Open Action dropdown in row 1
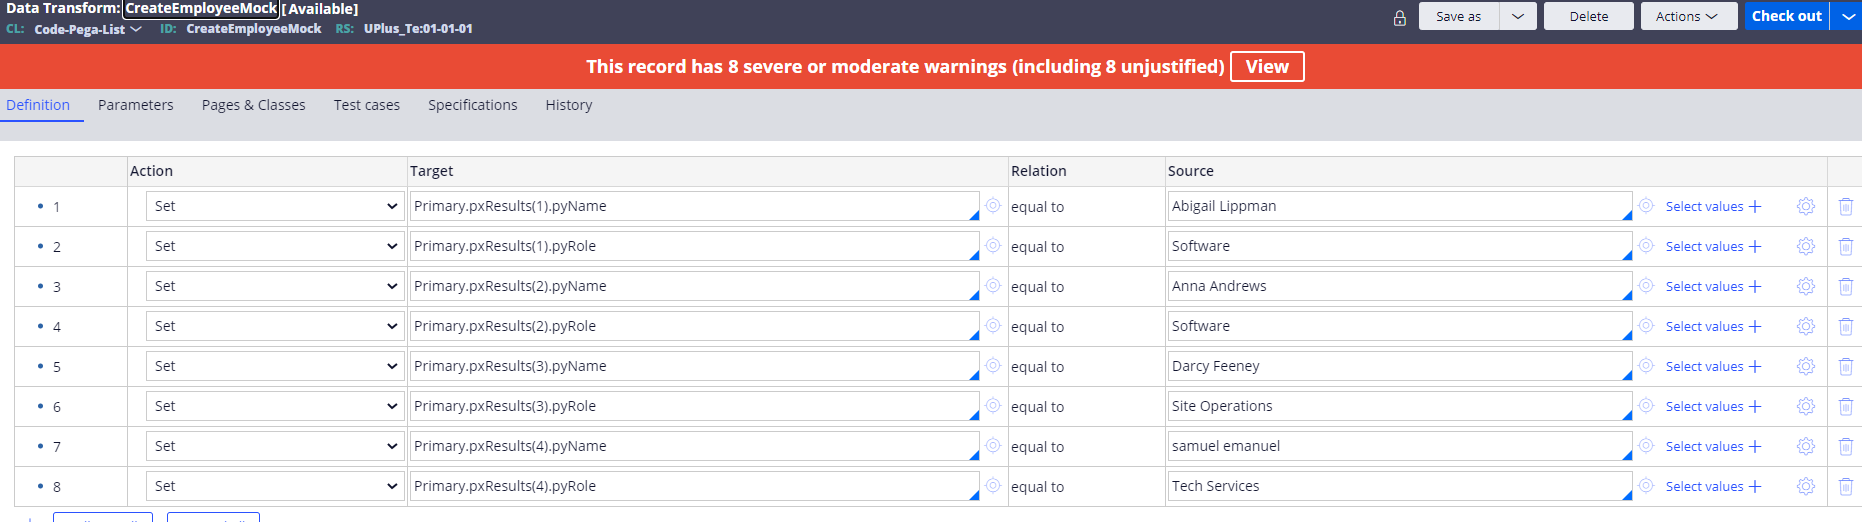The height and width of the screenshot is (522, 1862). click(275, 206)
